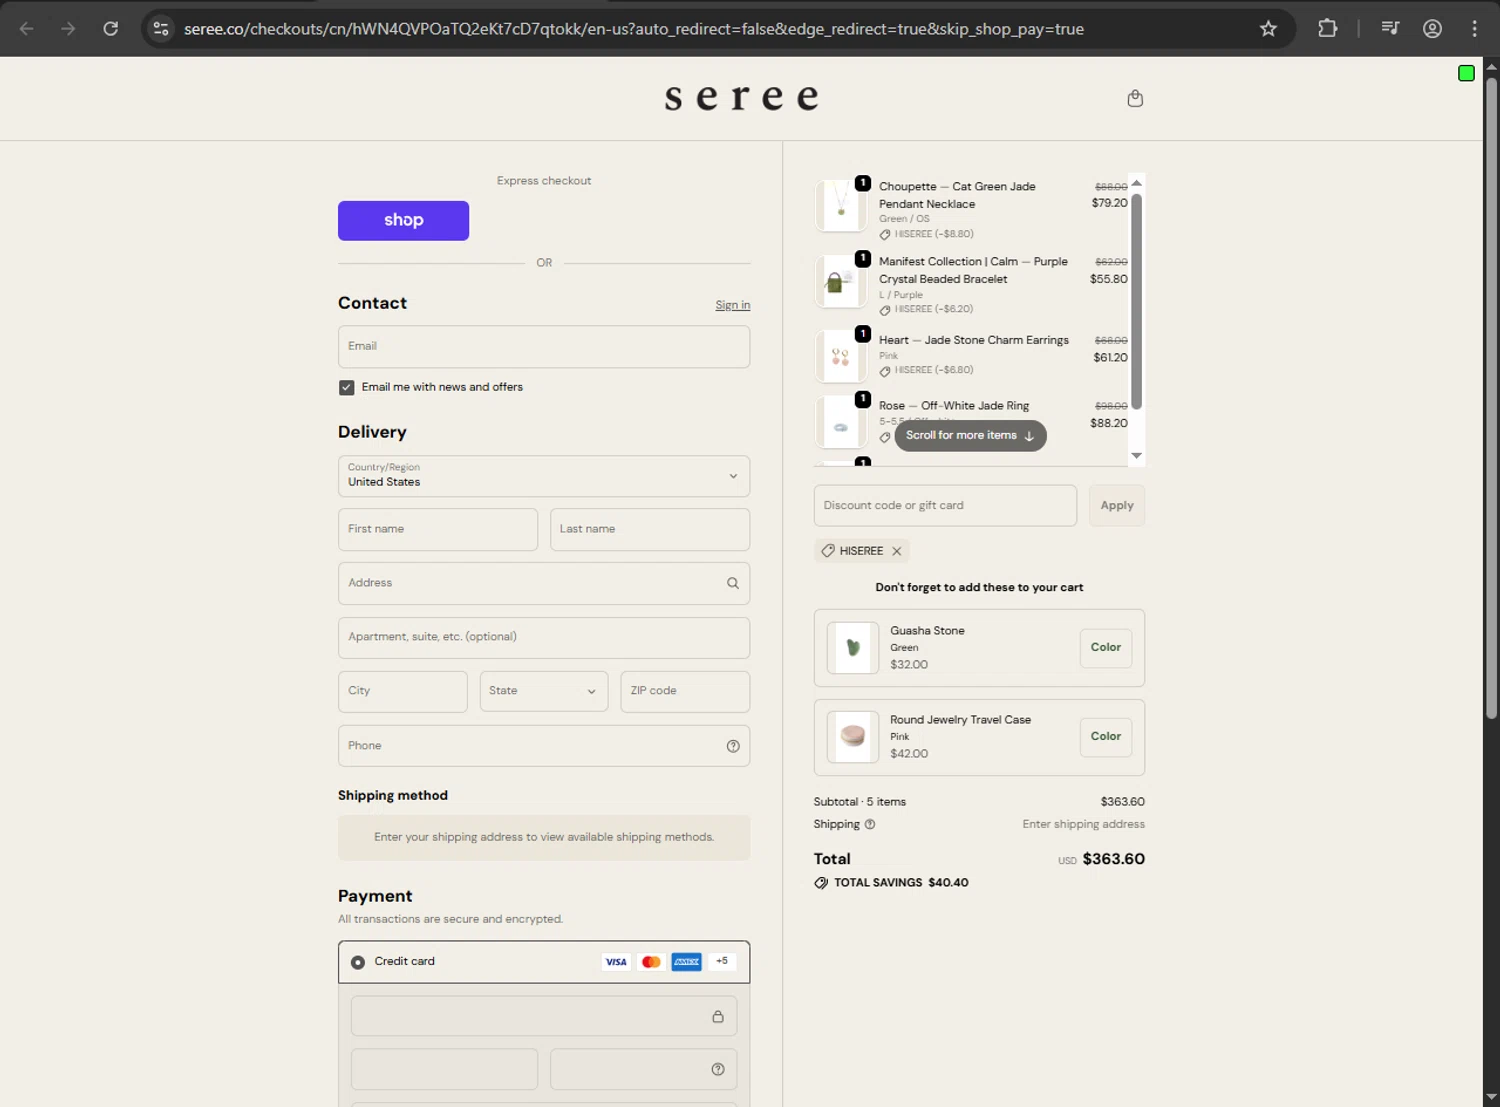Click the Phone field

[544, 746]
